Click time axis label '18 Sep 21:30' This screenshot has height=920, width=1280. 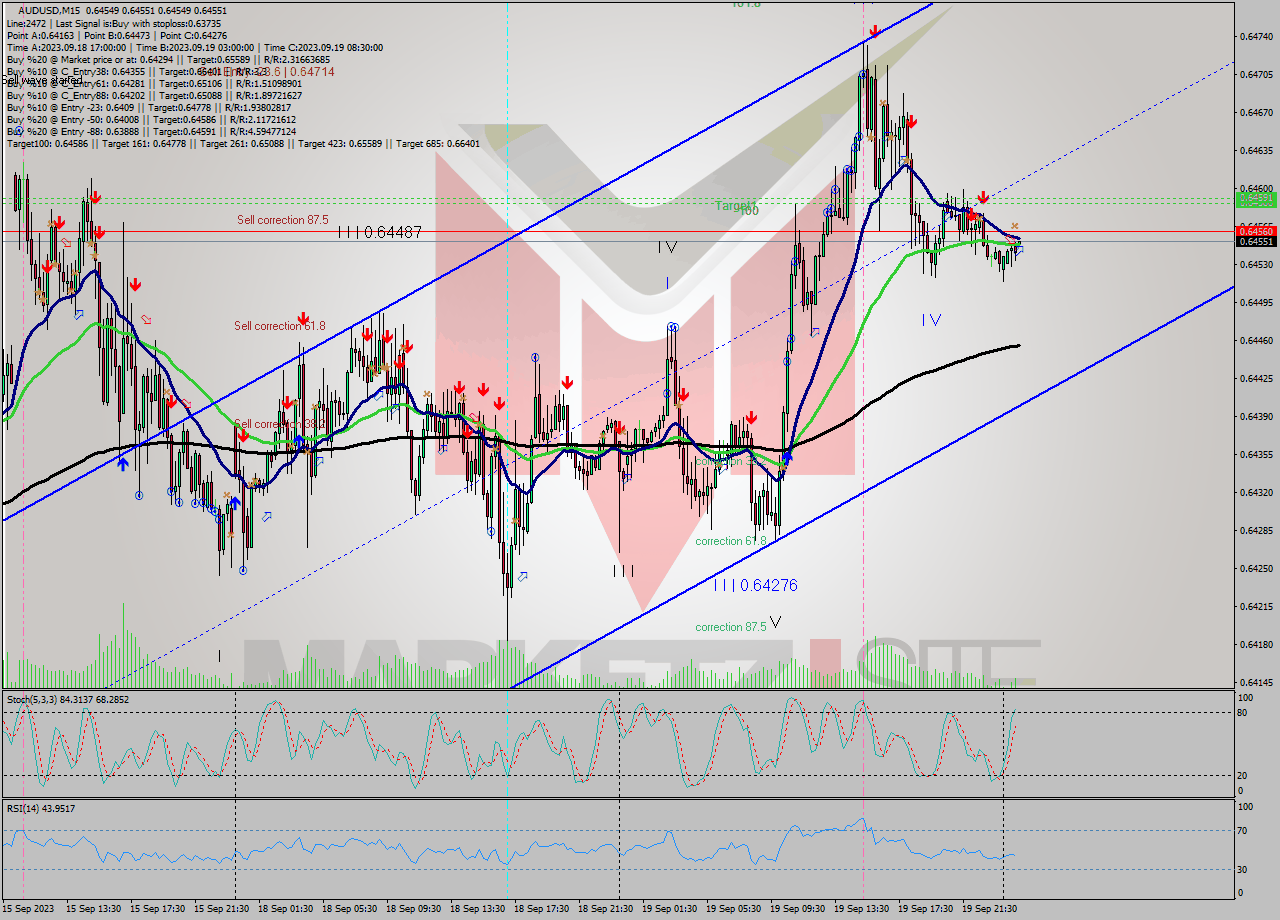(x=606, y=909)
